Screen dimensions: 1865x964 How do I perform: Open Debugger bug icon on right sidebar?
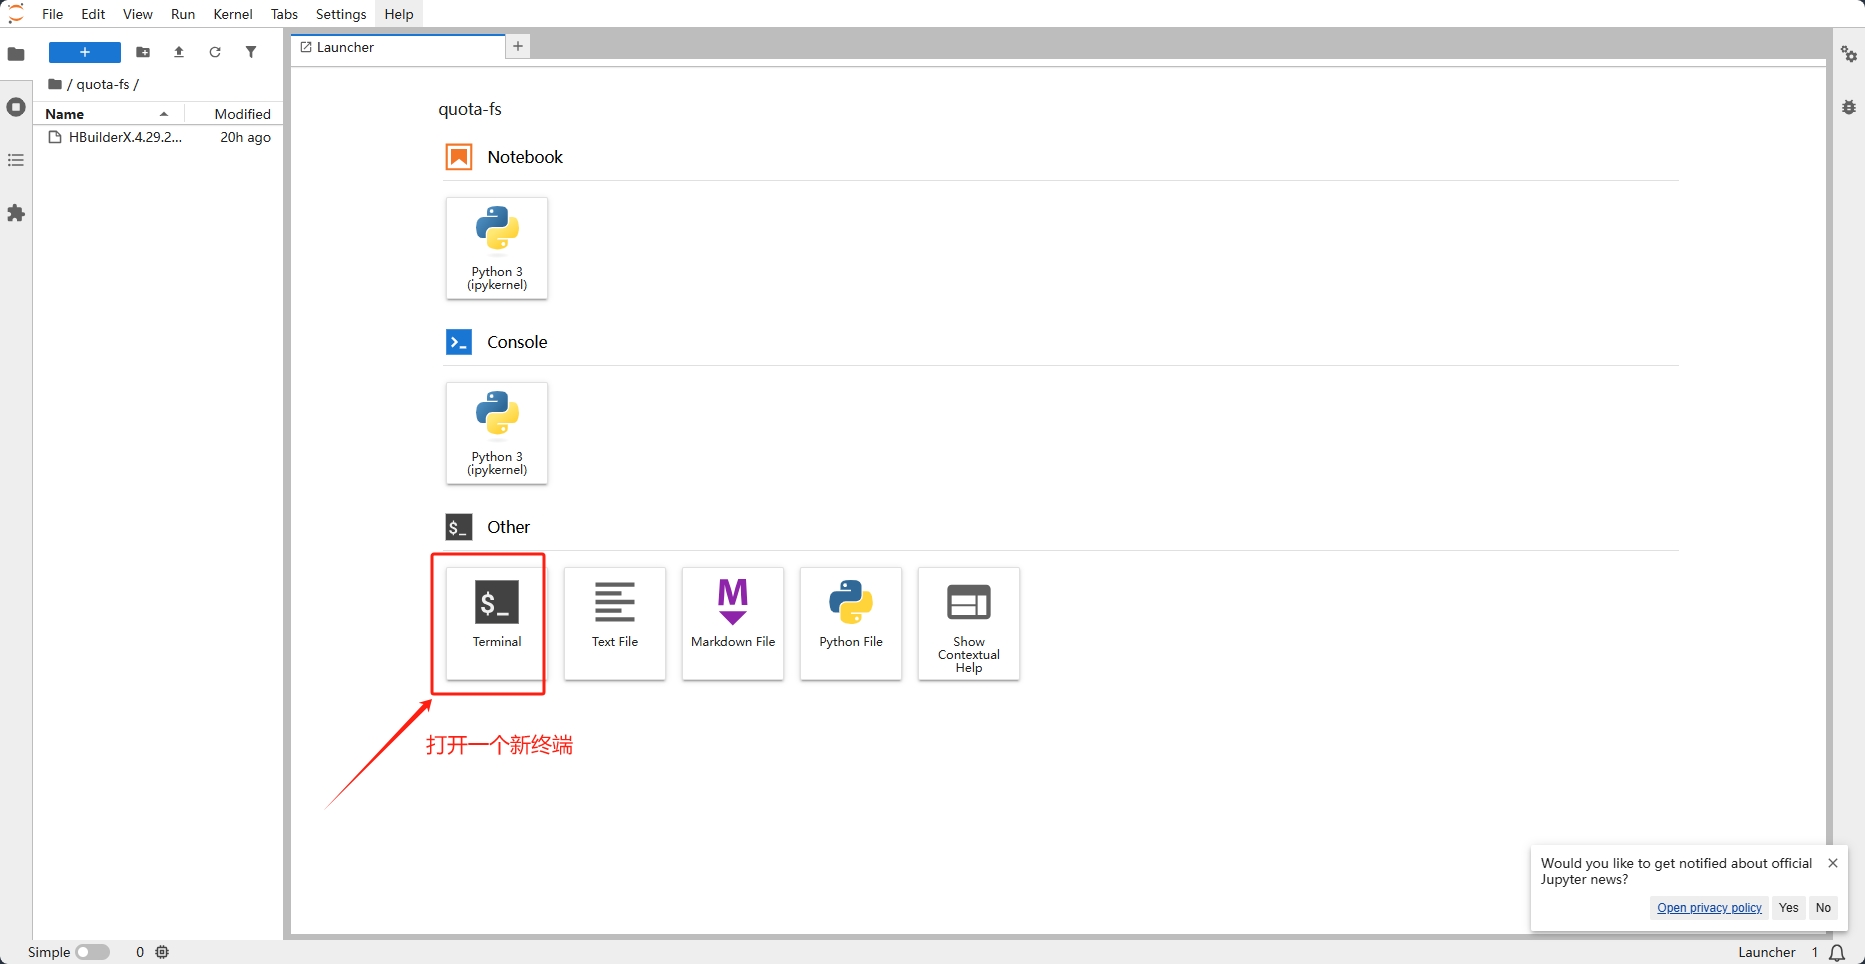pos(1849,107)
